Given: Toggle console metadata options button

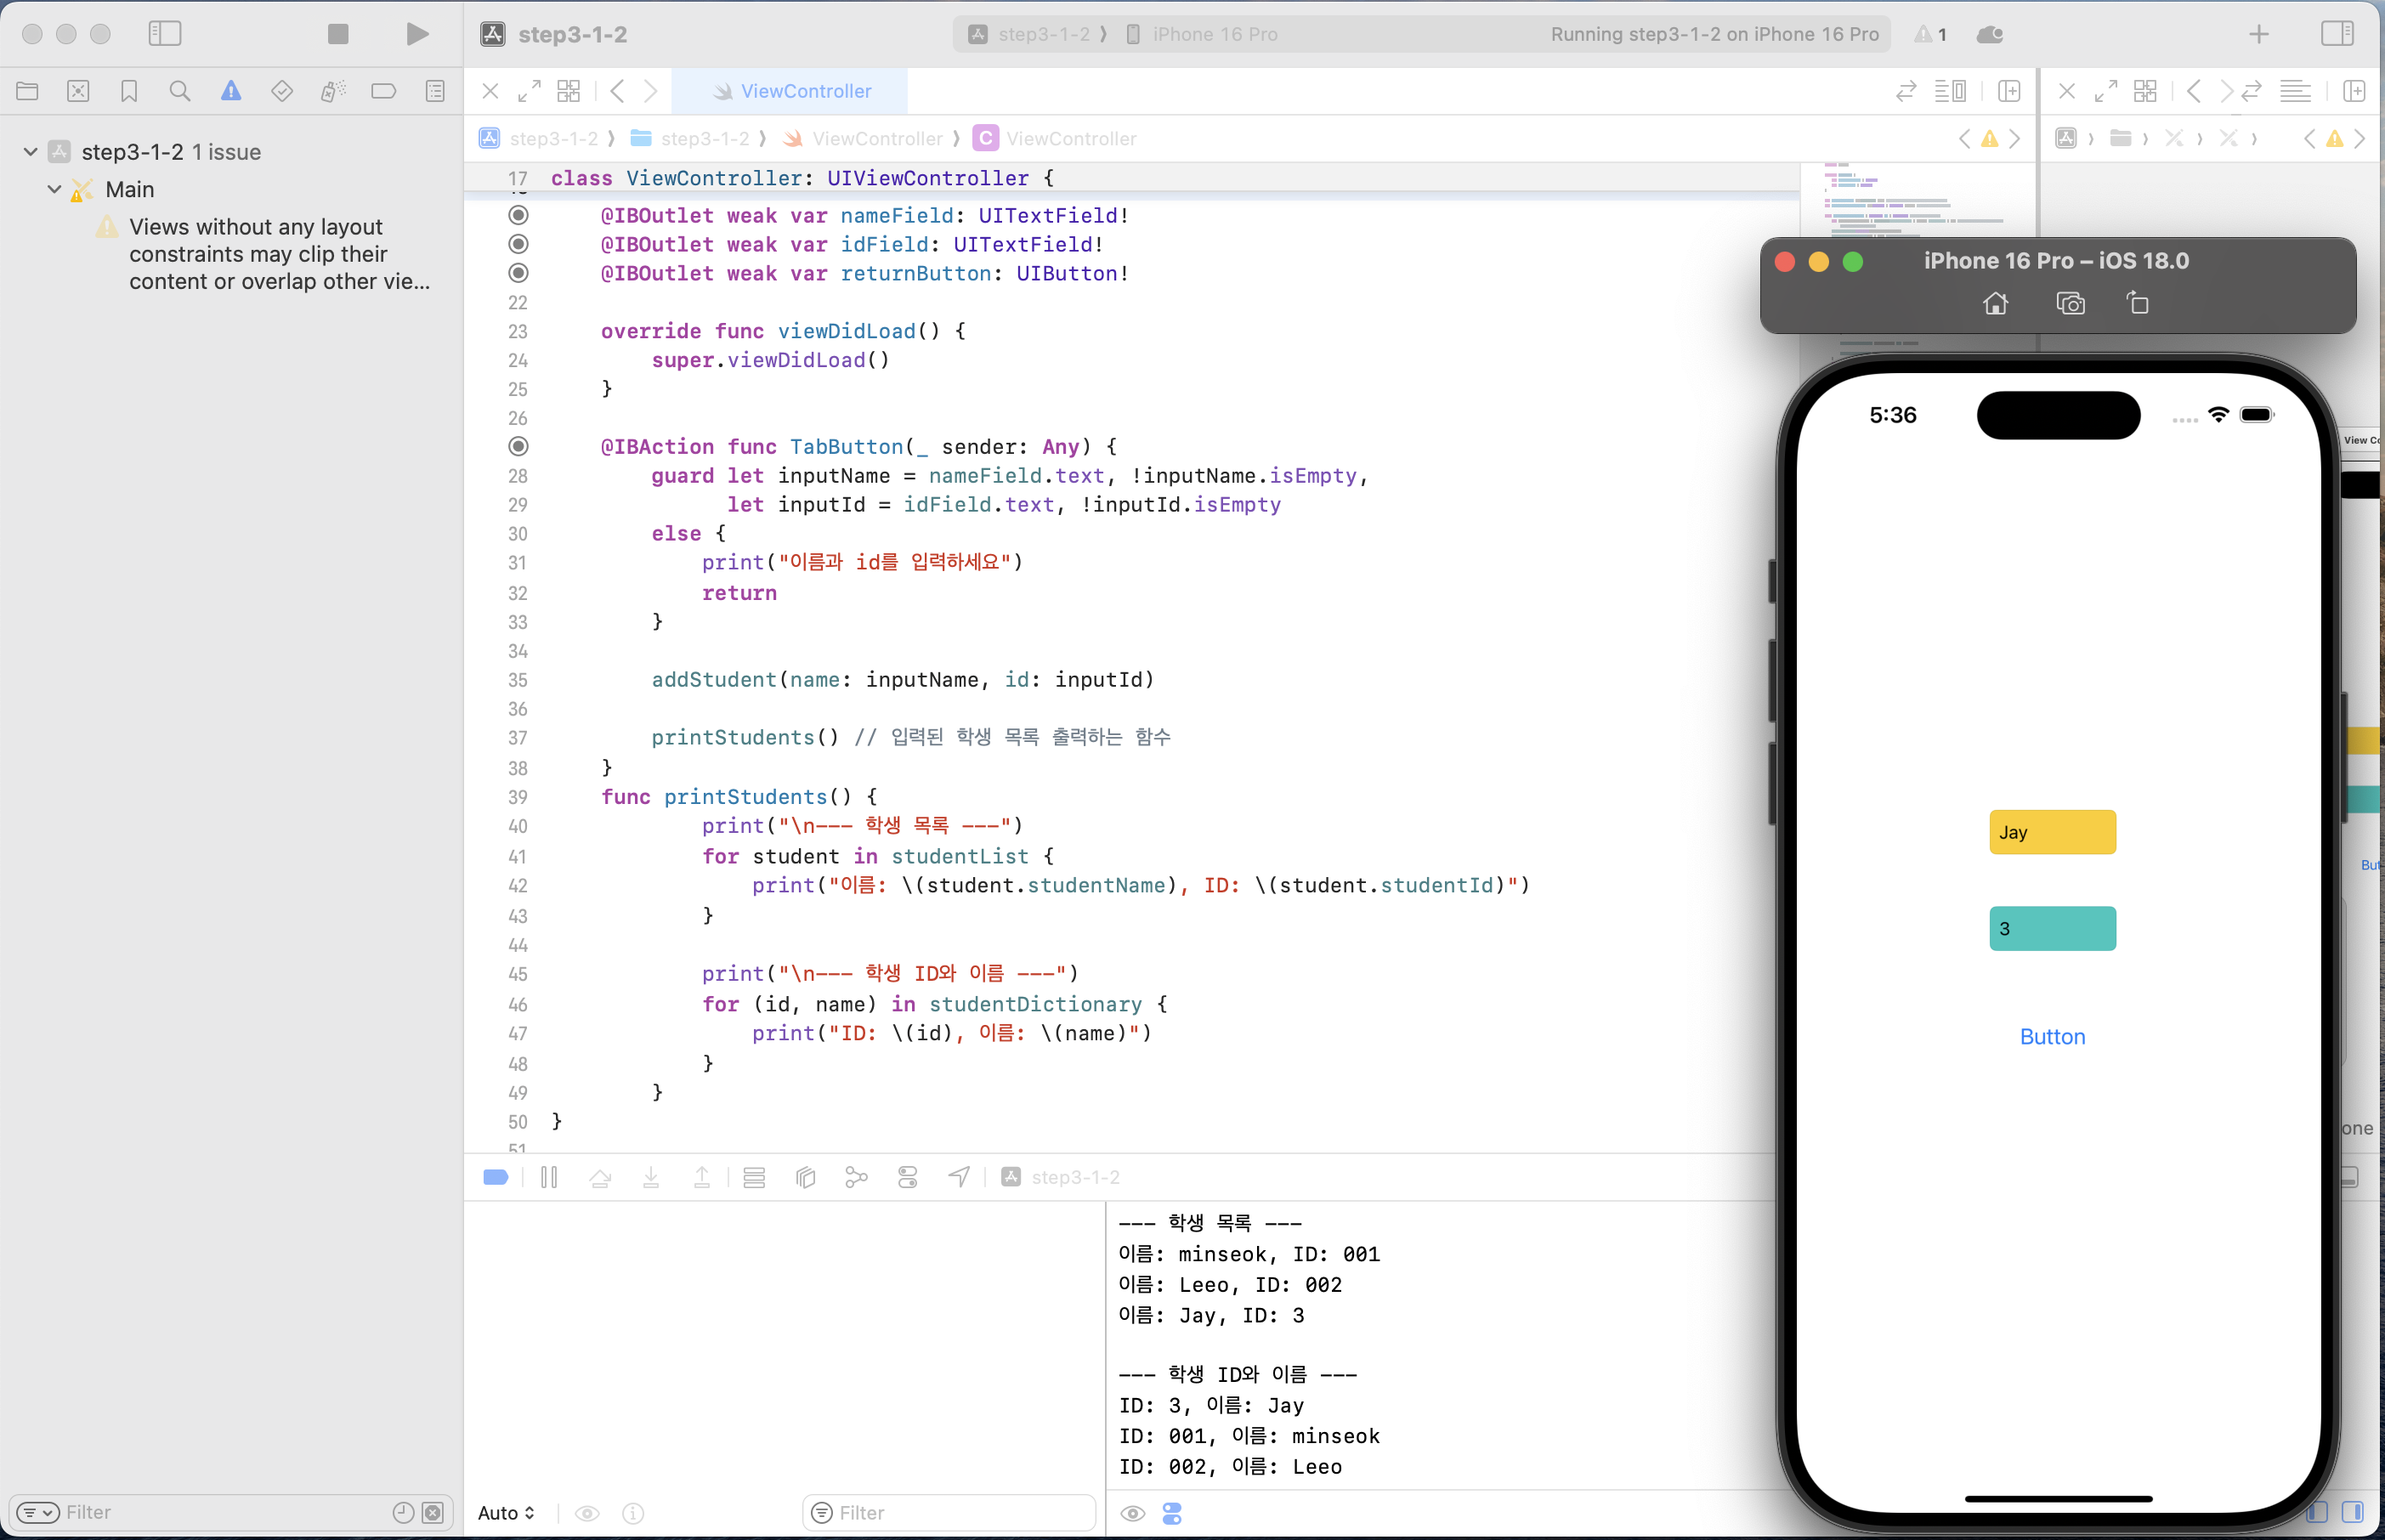Looking at the screenshot, I should (1172, 1513).
